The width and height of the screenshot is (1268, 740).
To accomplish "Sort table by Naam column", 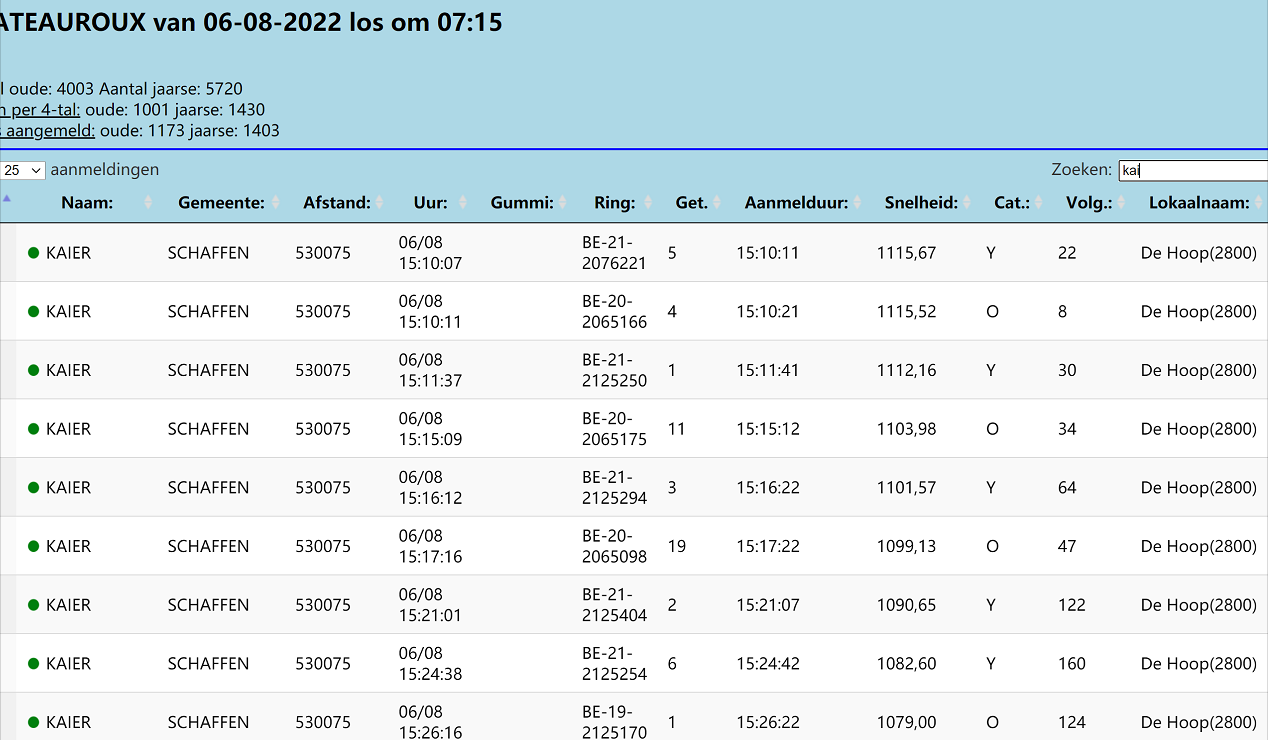I will [87, 203].
